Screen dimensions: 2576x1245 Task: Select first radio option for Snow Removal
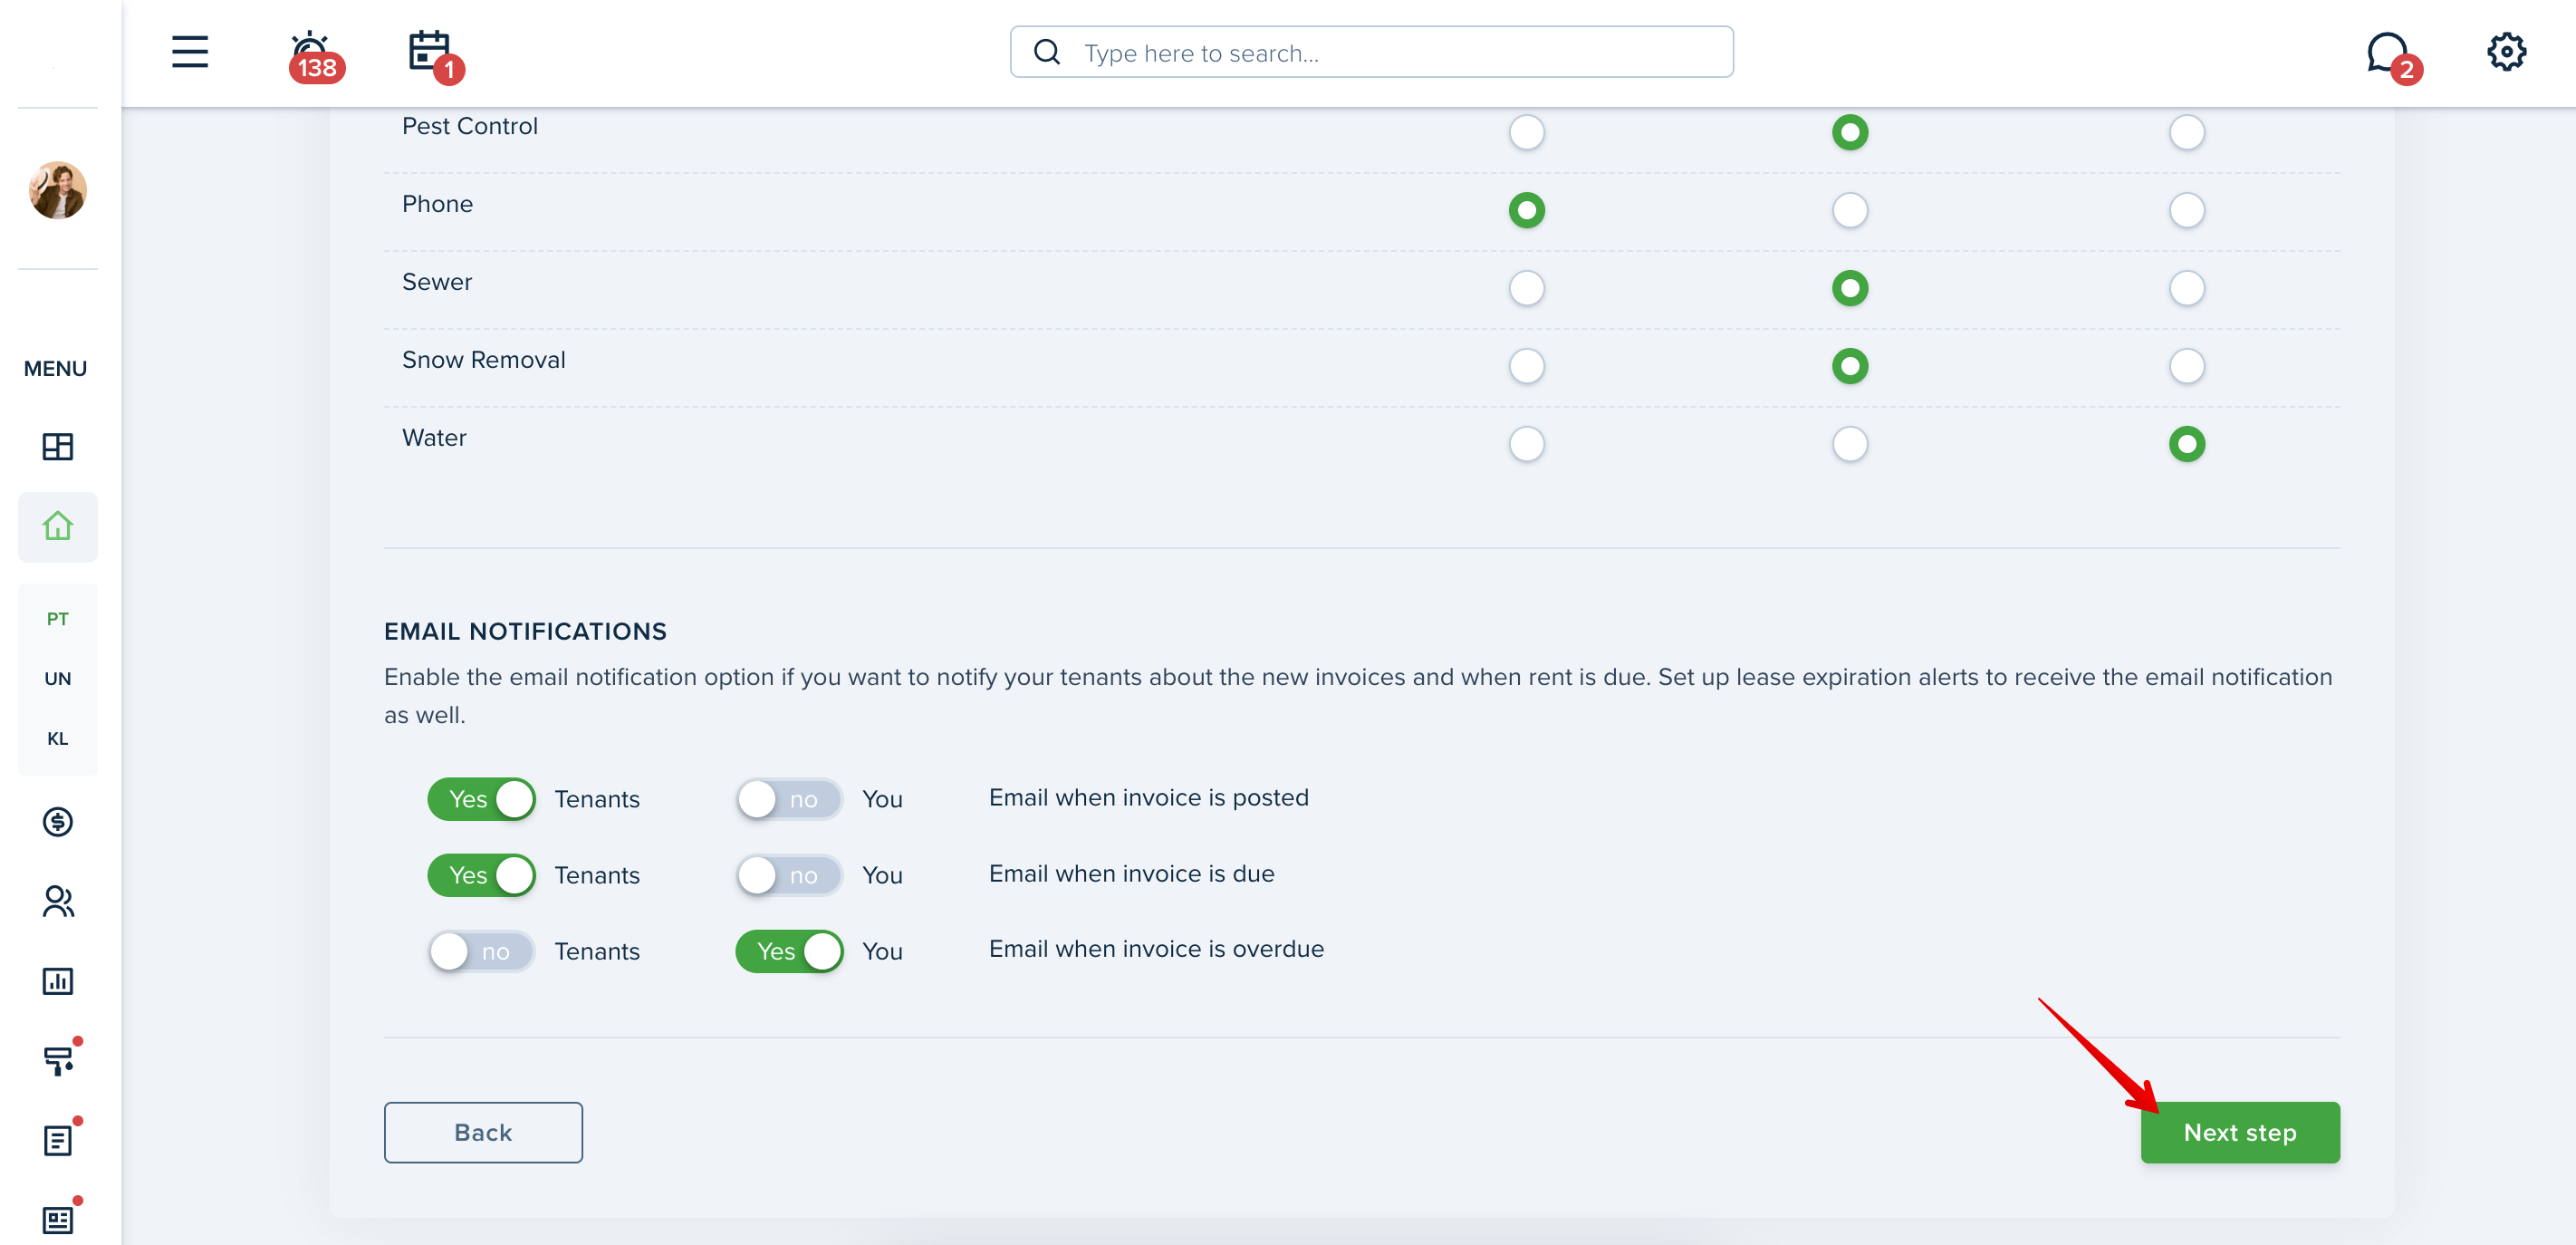(x=1527, y=366)
